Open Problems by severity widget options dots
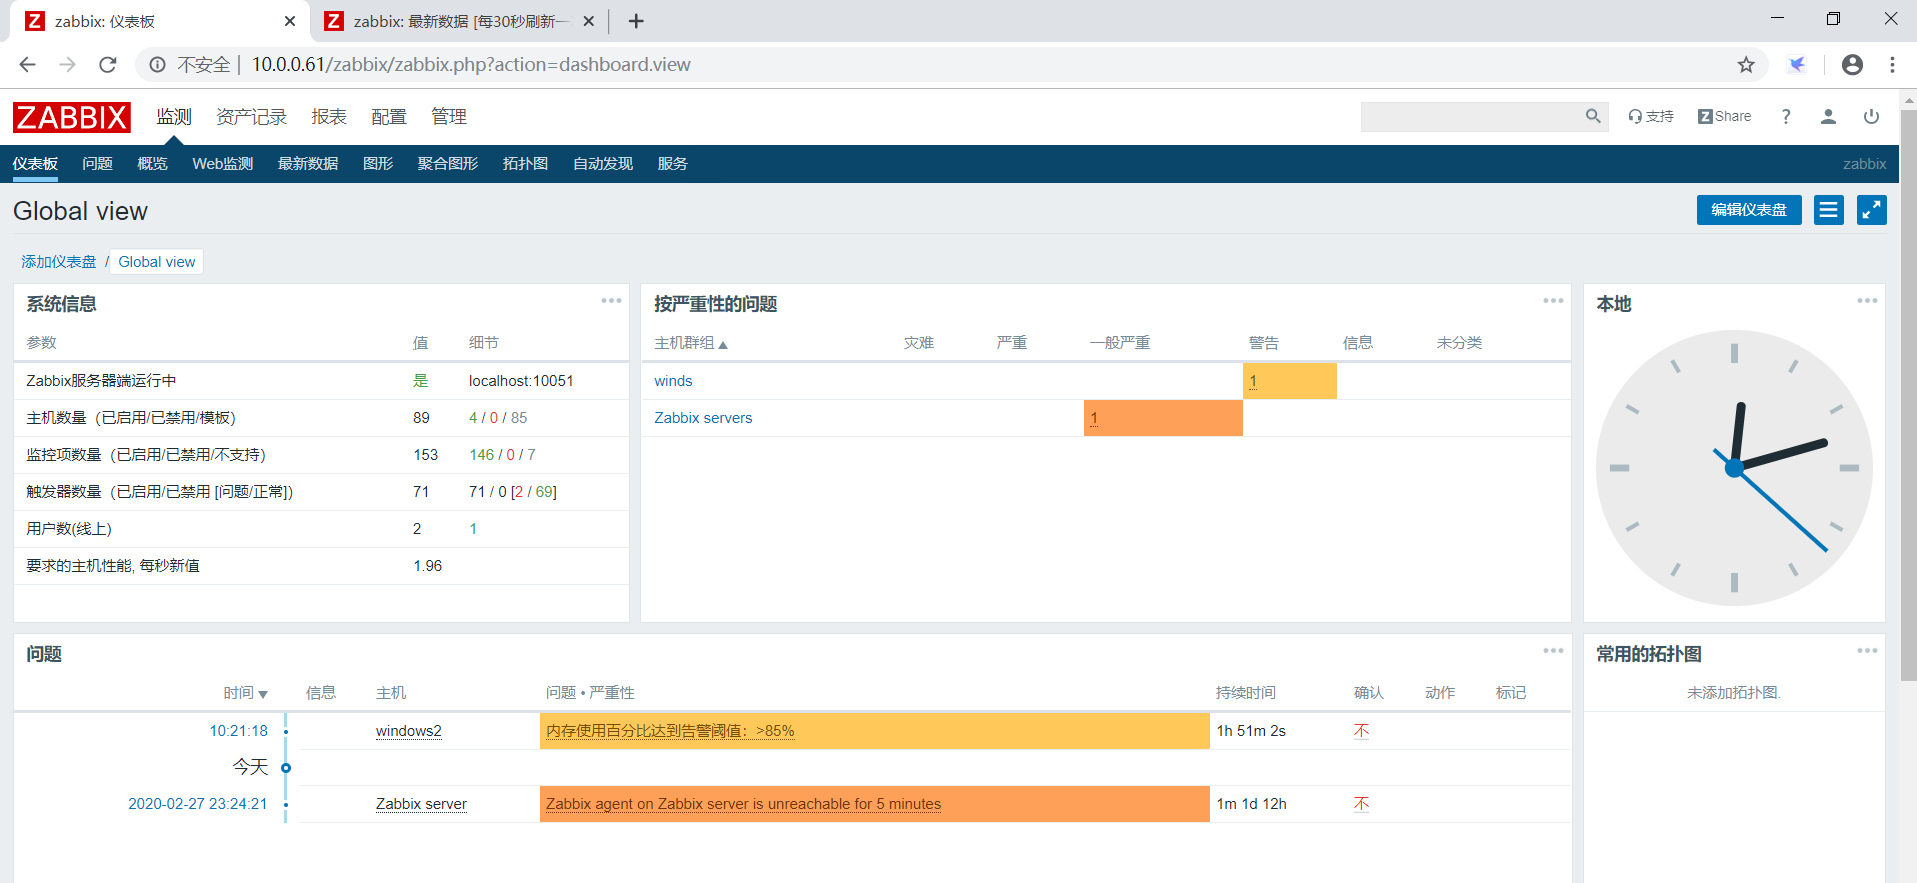Viewport: 1917px width, 883px height. (1553, 301)
